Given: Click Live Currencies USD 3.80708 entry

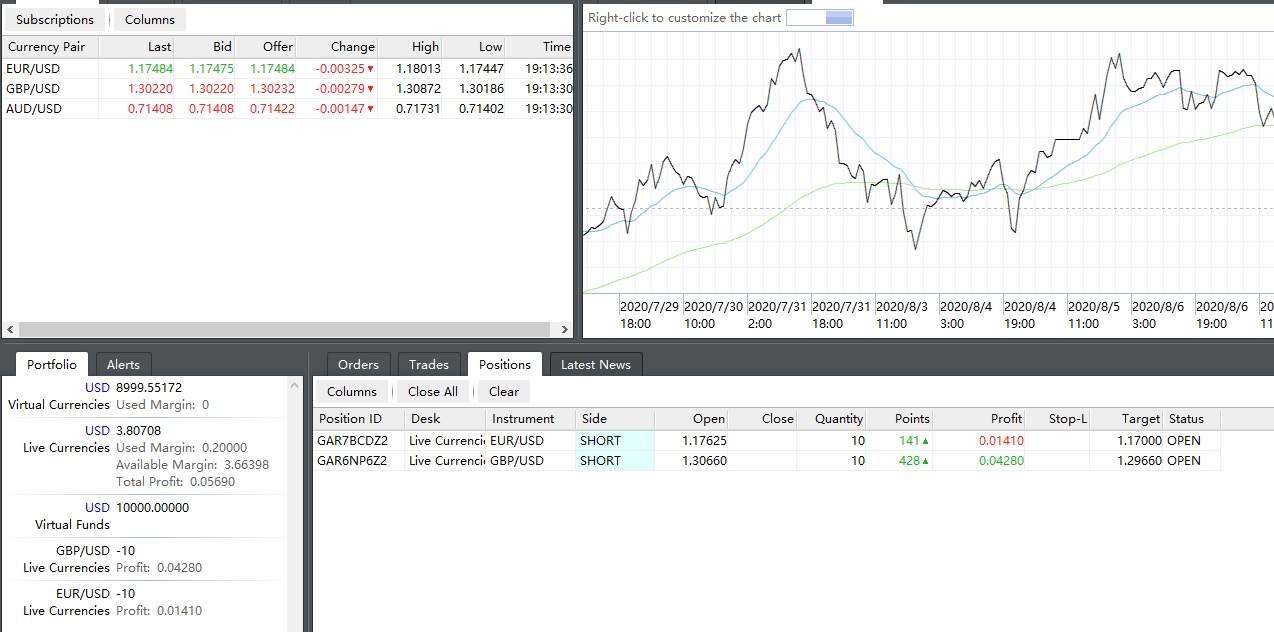Looking at the screenshot, I should tap(145, 457).
